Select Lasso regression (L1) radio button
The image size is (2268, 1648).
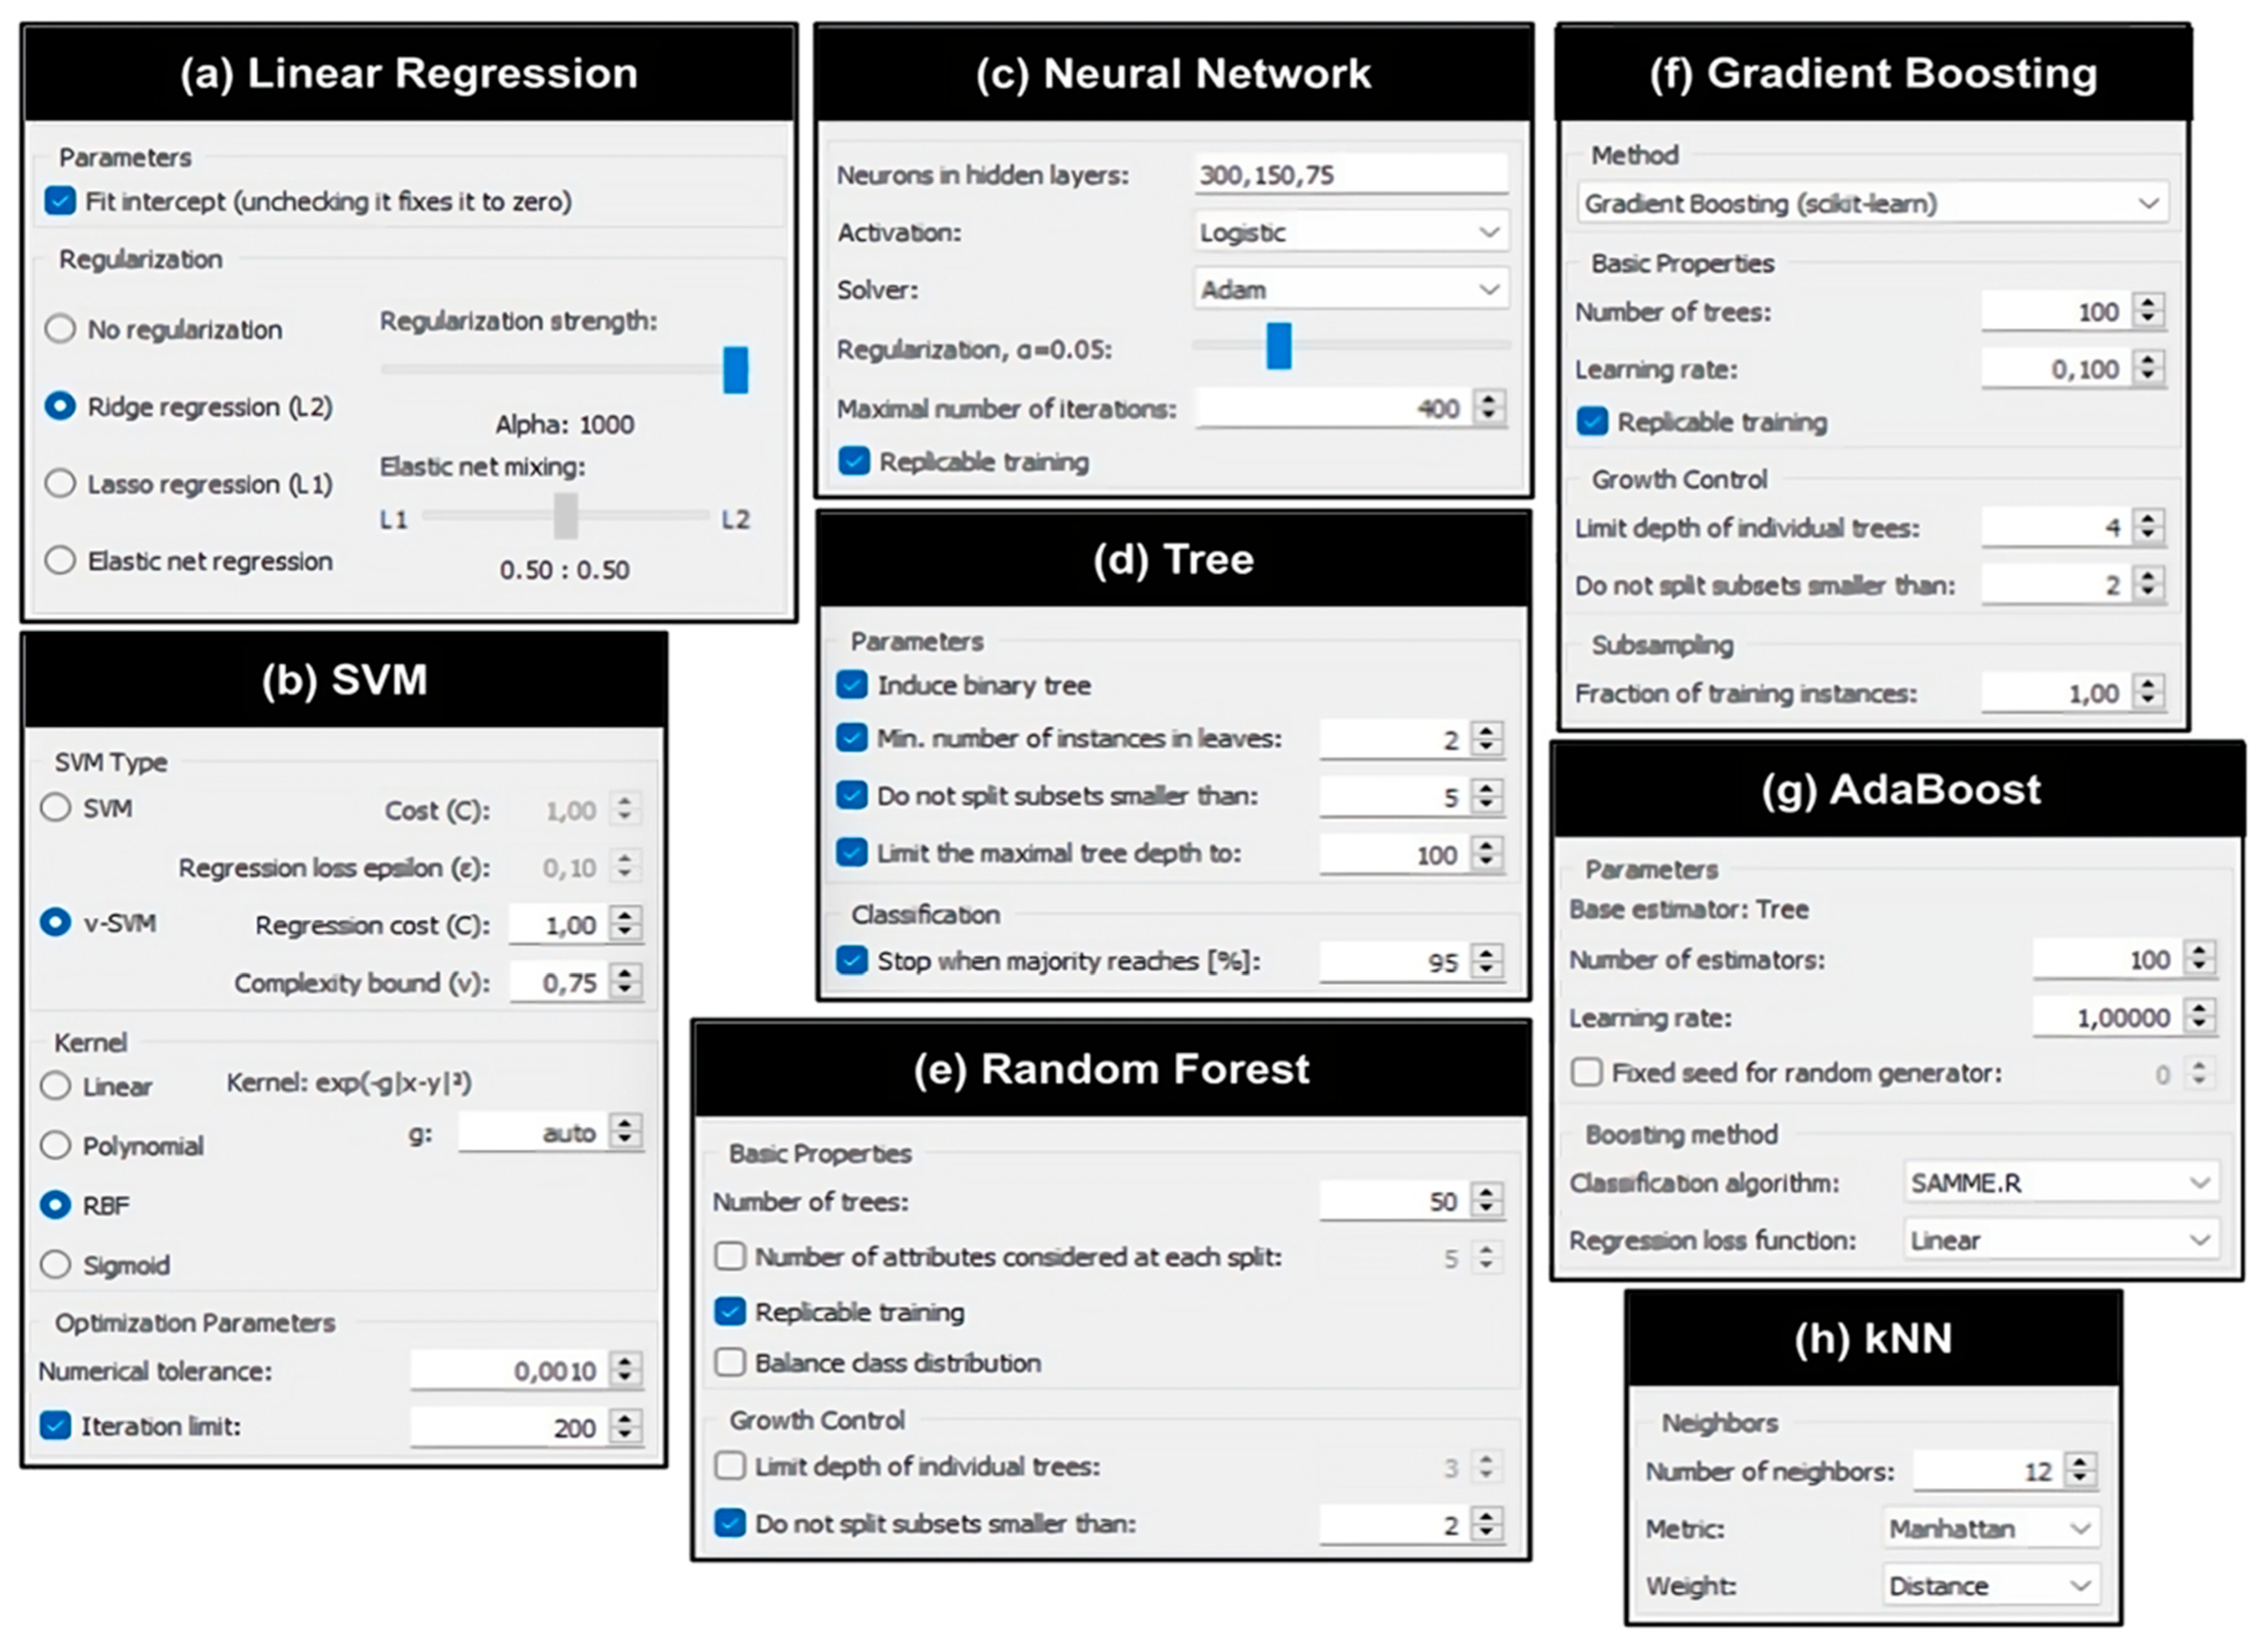tap(60, 484)
